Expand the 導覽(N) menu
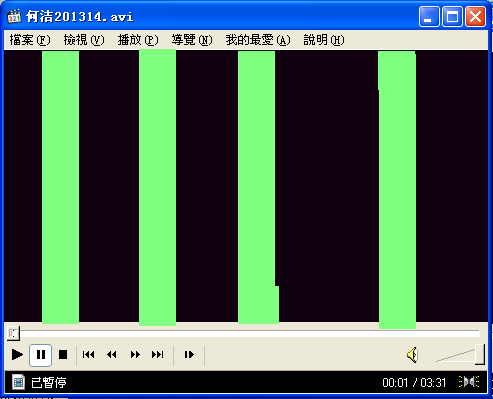493x399 pixels. pyautogui.click(x=192, y=40)
